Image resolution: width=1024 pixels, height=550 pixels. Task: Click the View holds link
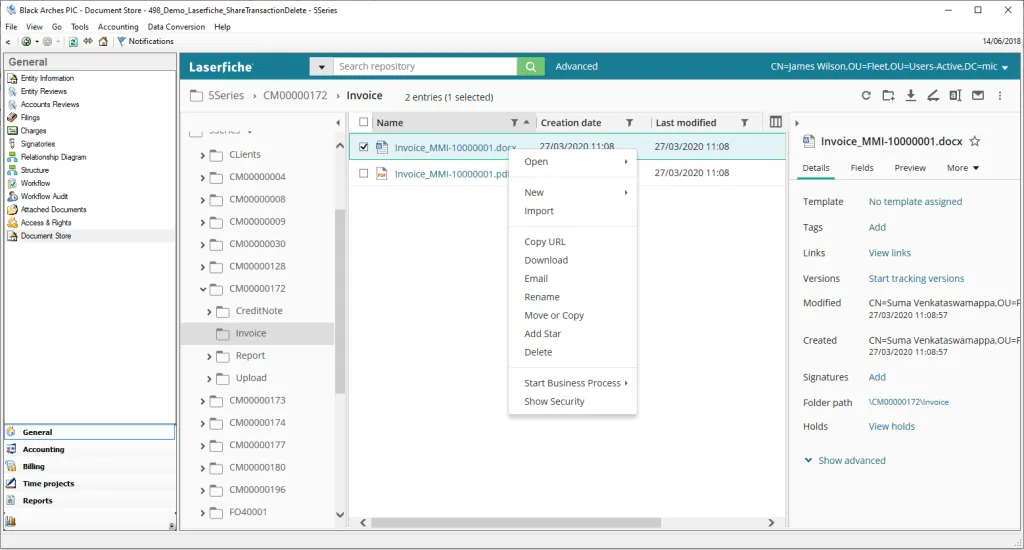pyautogui.click(x=891, y=427)
